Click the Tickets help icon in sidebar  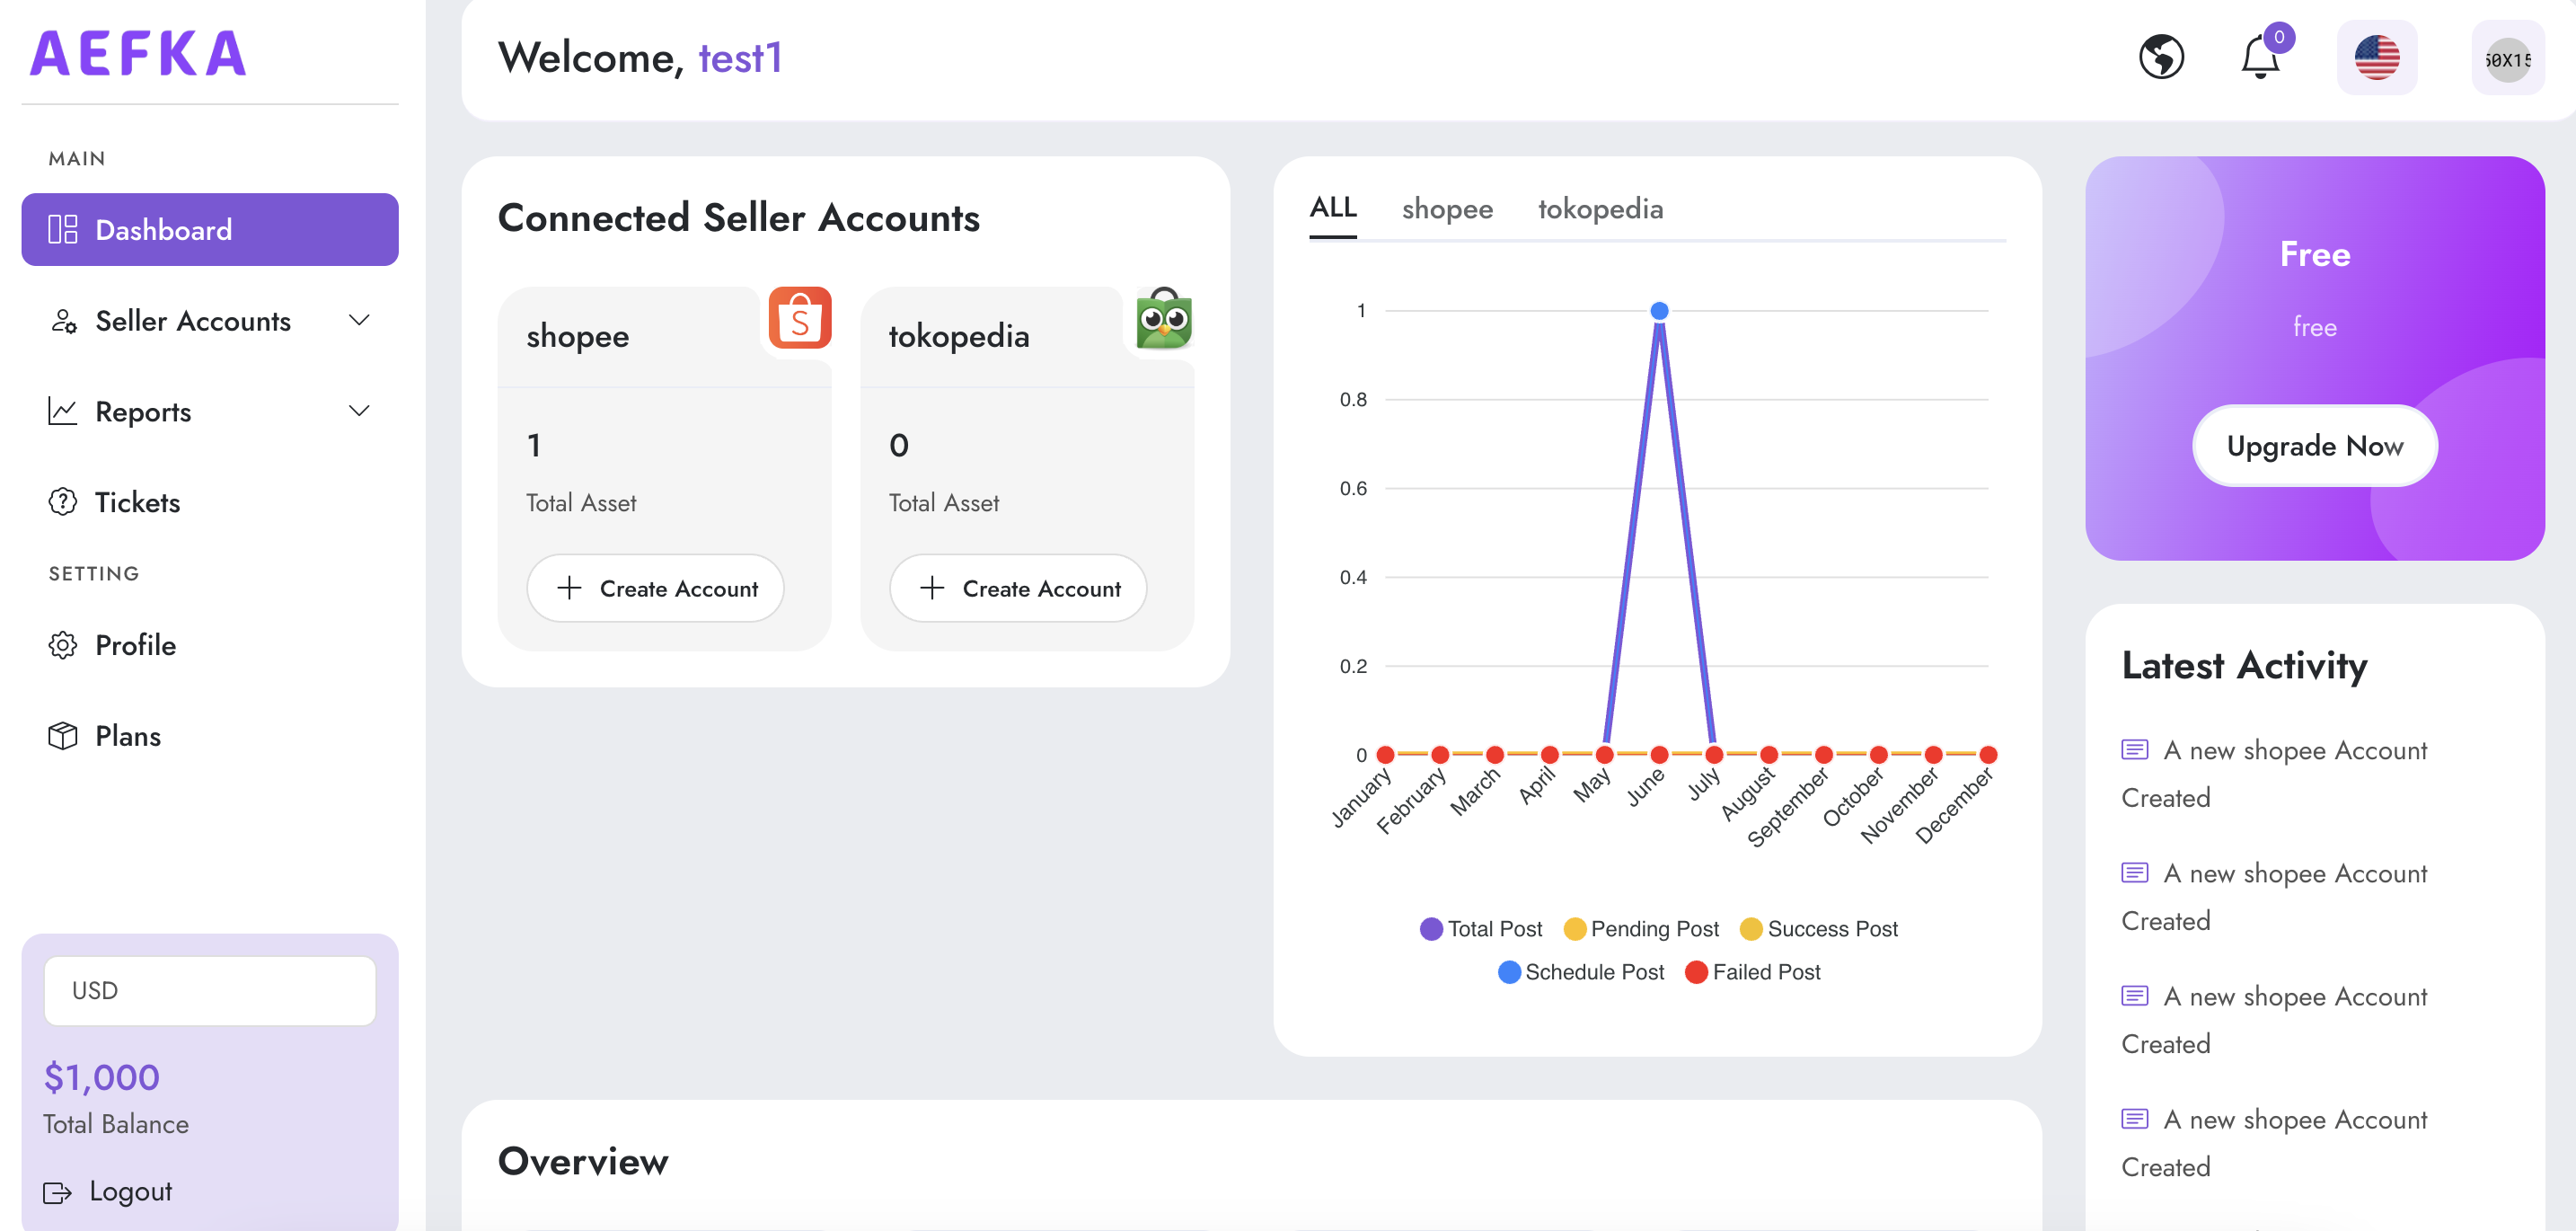tap(63, 502)
